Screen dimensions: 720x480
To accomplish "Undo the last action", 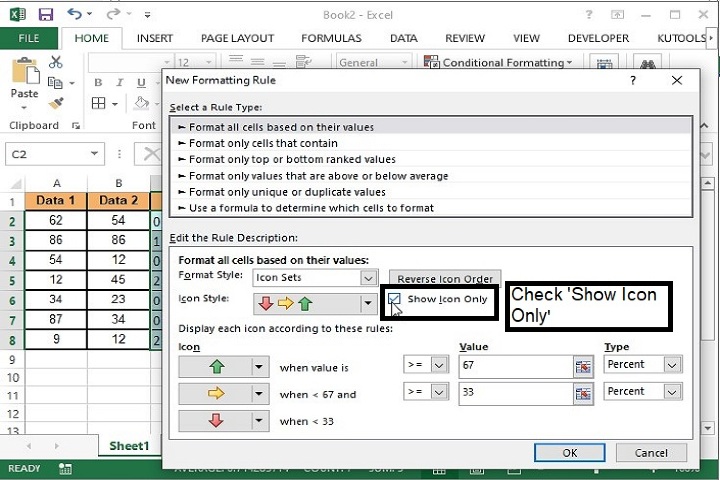I will click(75, 14).
